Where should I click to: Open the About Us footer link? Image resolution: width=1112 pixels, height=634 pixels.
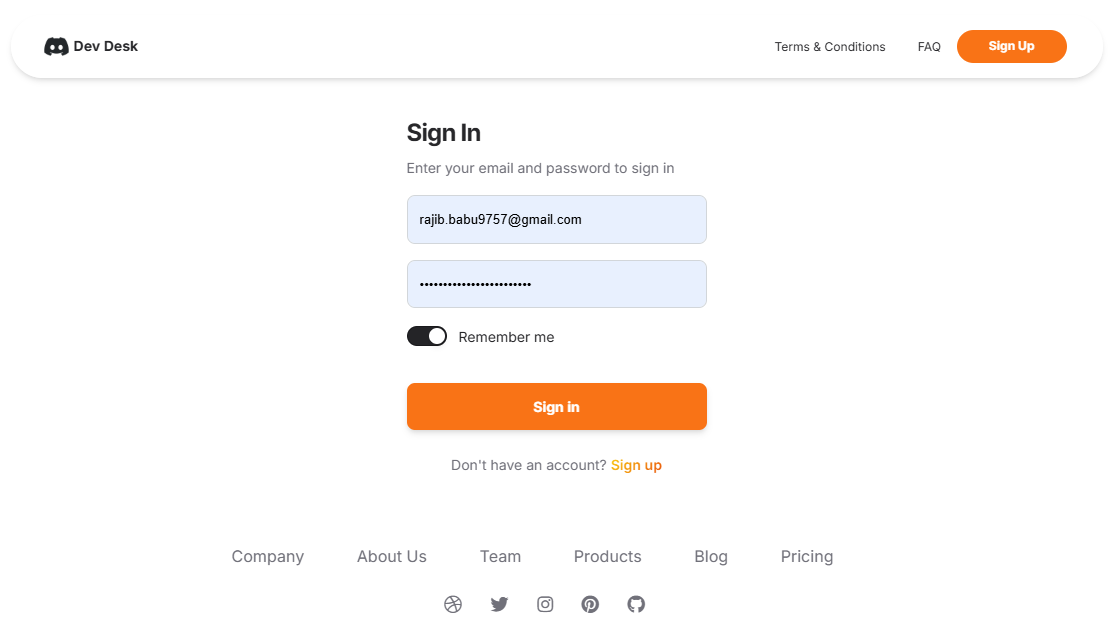391,557
